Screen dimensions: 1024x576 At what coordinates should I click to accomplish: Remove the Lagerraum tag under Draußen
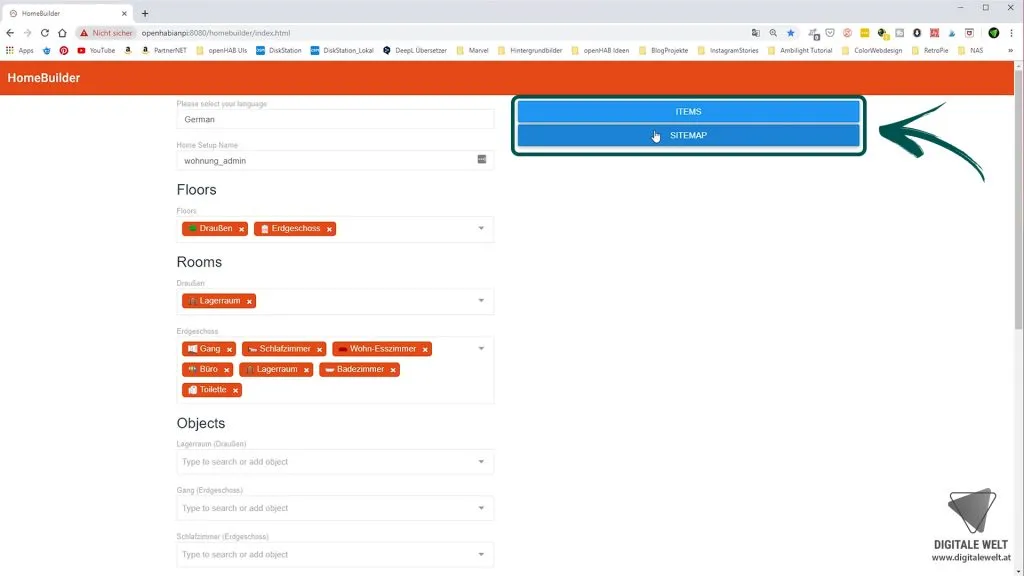[249, 302]
